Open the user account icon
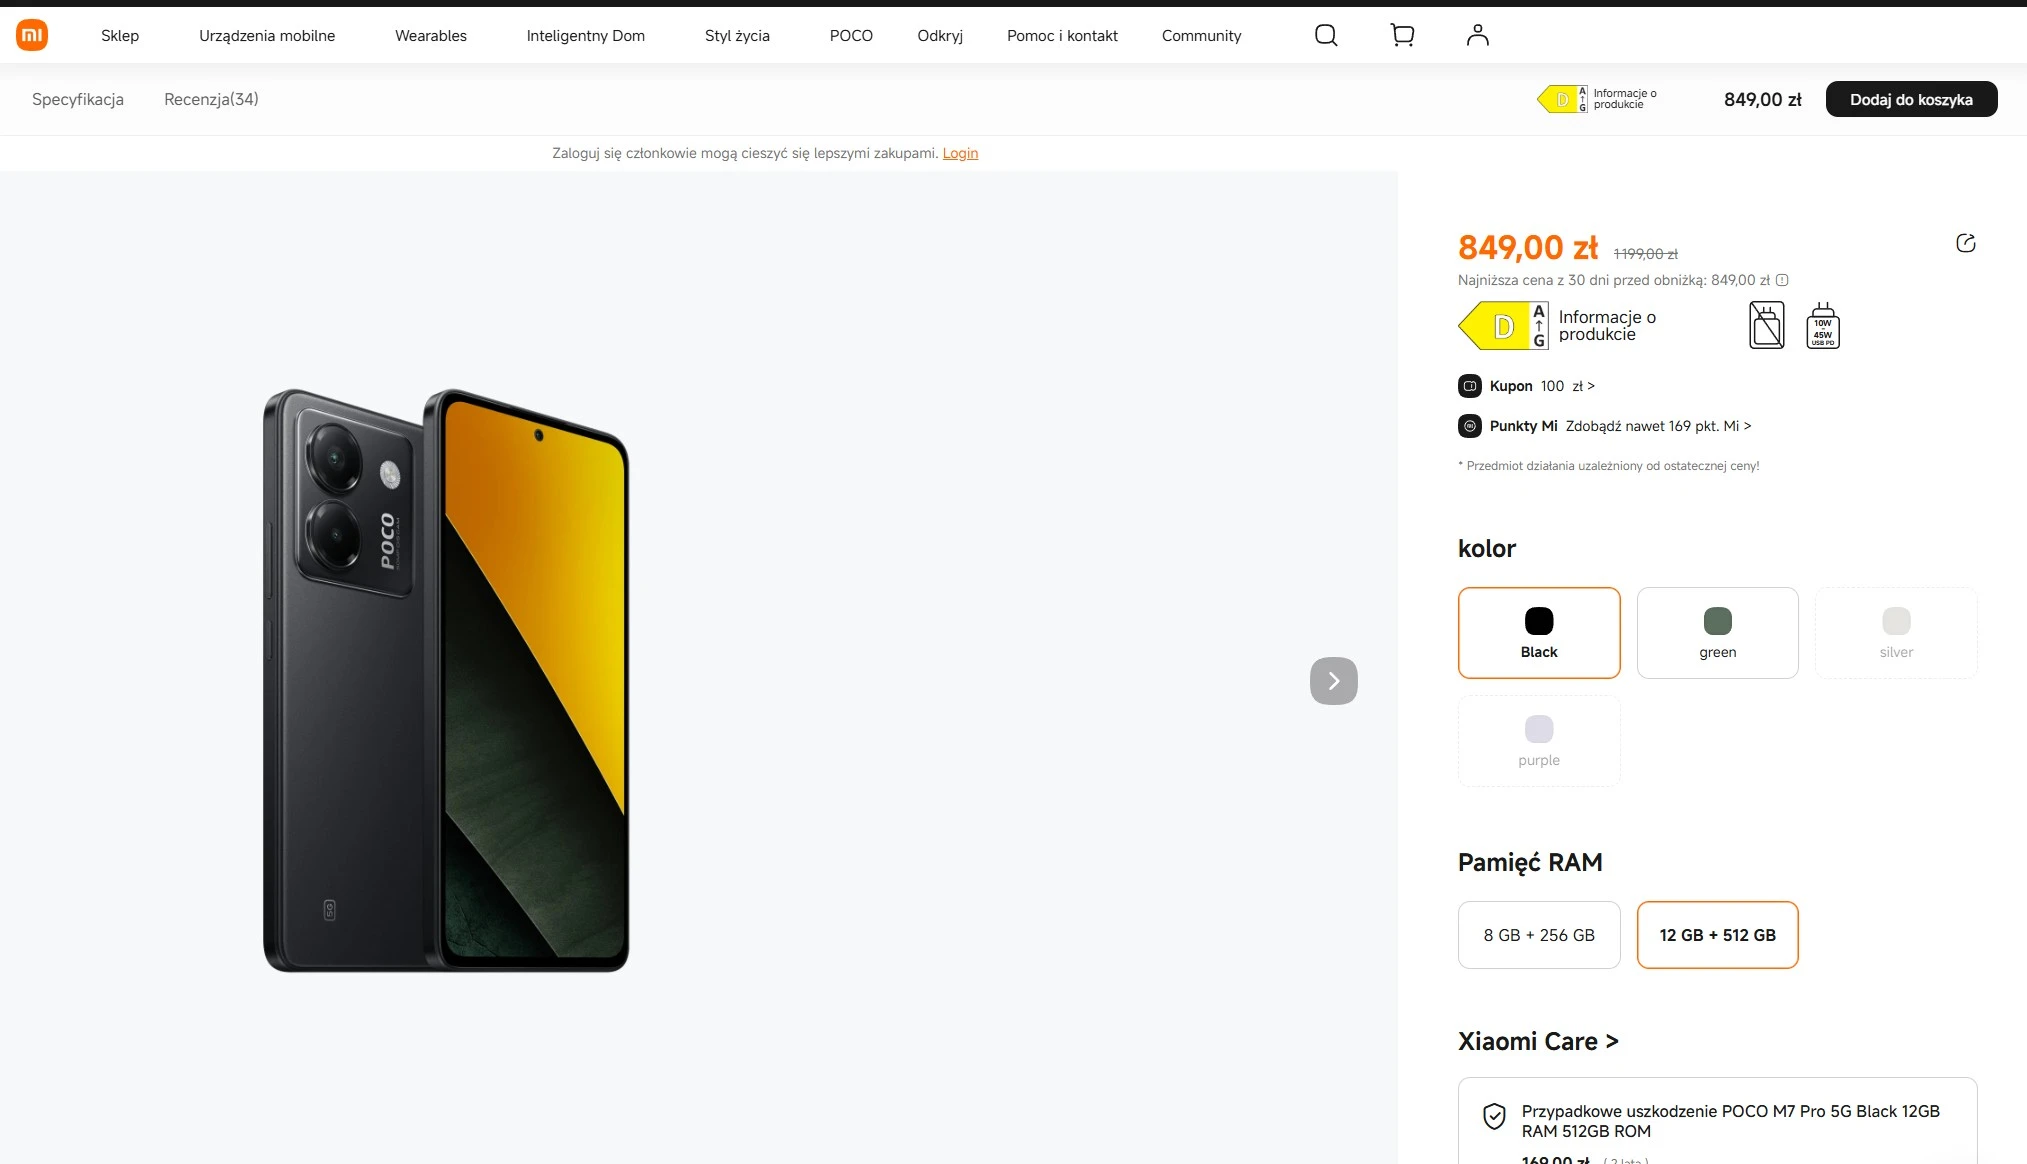The width and height of the screenshot is (2027, 1164). pyautogui.click(x=1477, y=35)
